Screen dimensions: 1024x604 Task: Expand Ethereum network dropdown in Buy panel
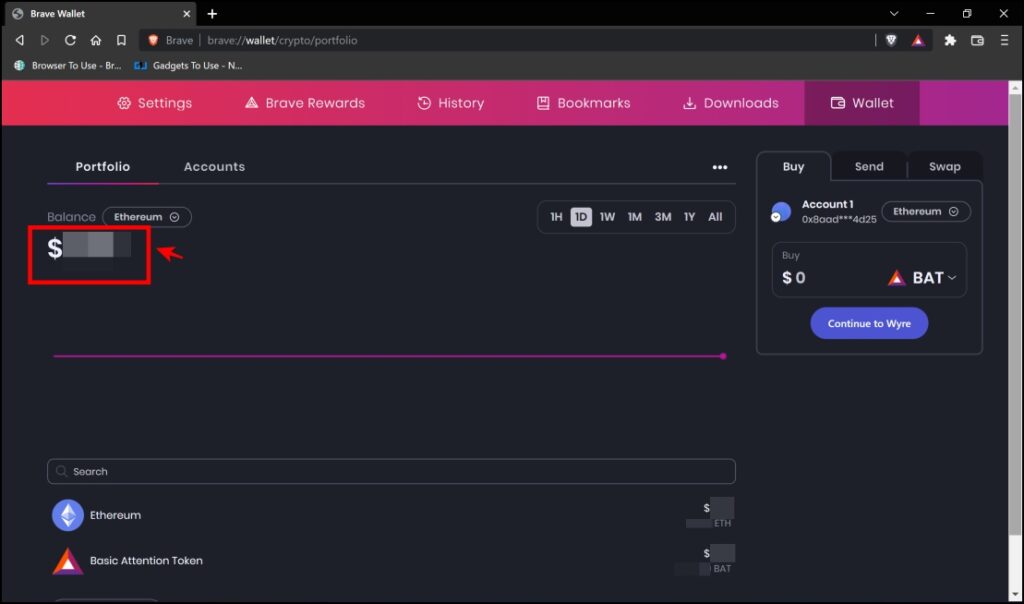[x=926, y=212]
